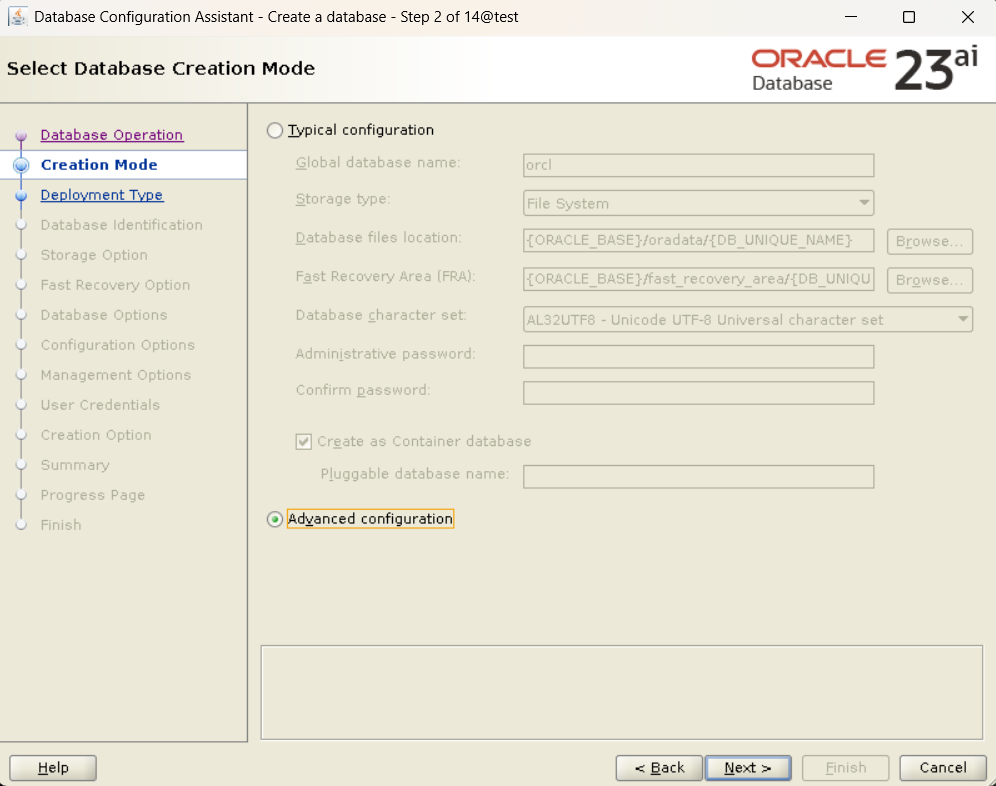Screen dimensions: 996x786
Task: Click the Storage Option step
Action: click(94, 255)
